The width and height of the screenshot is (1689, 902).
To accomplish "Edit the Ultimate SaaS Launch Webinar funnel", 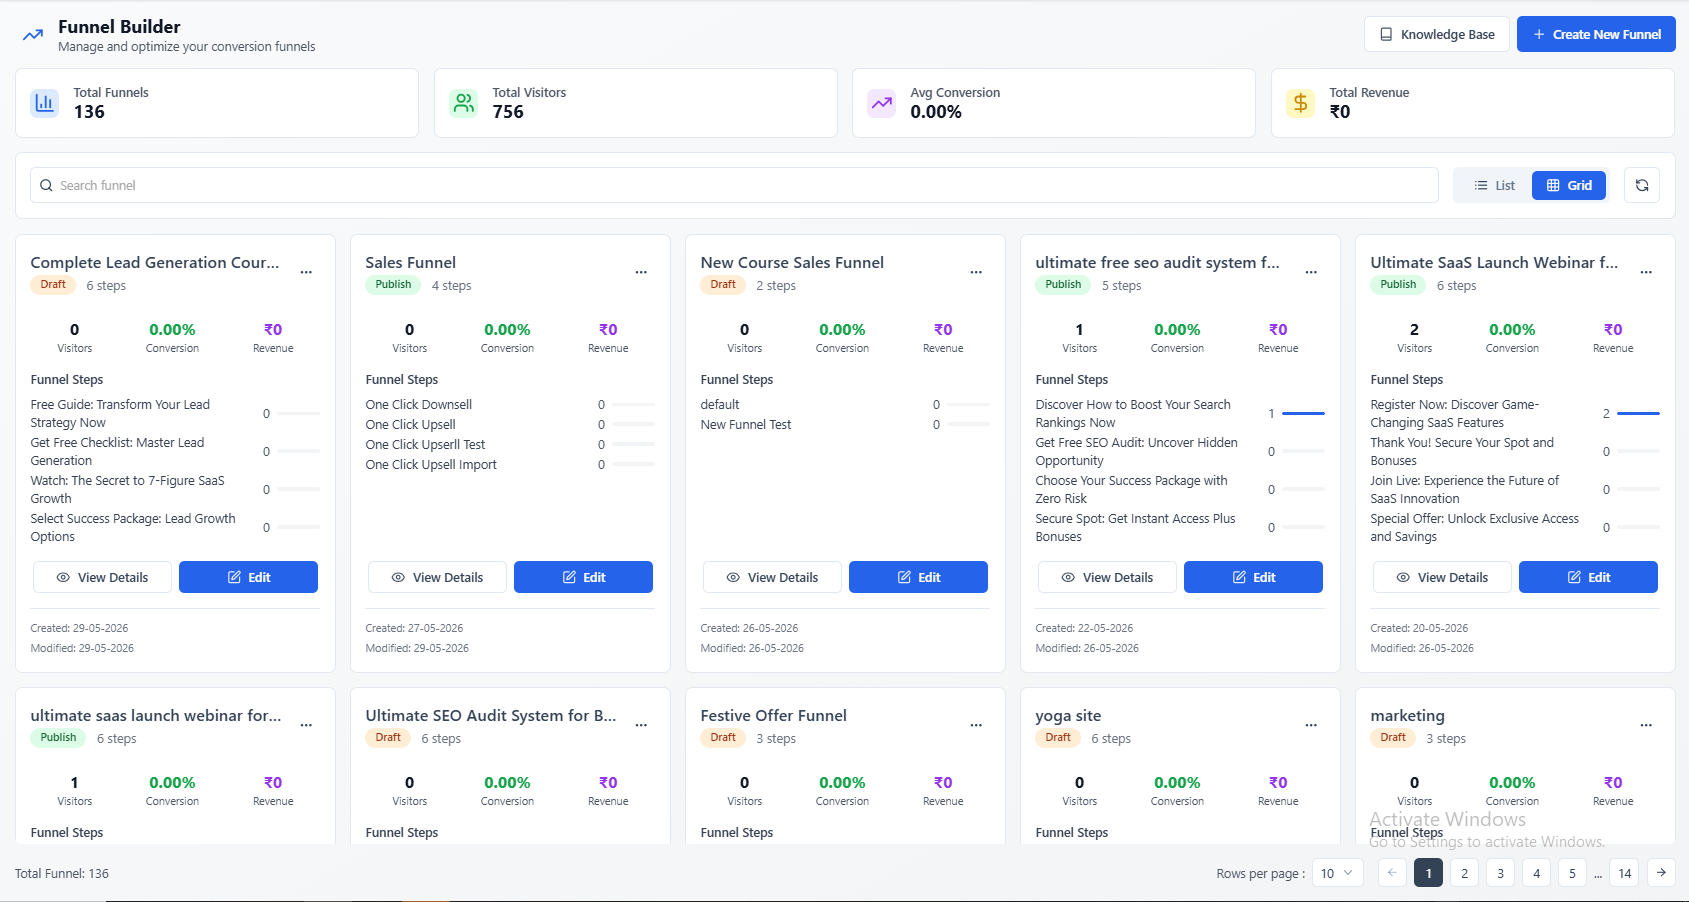I will coord(1588,577).
